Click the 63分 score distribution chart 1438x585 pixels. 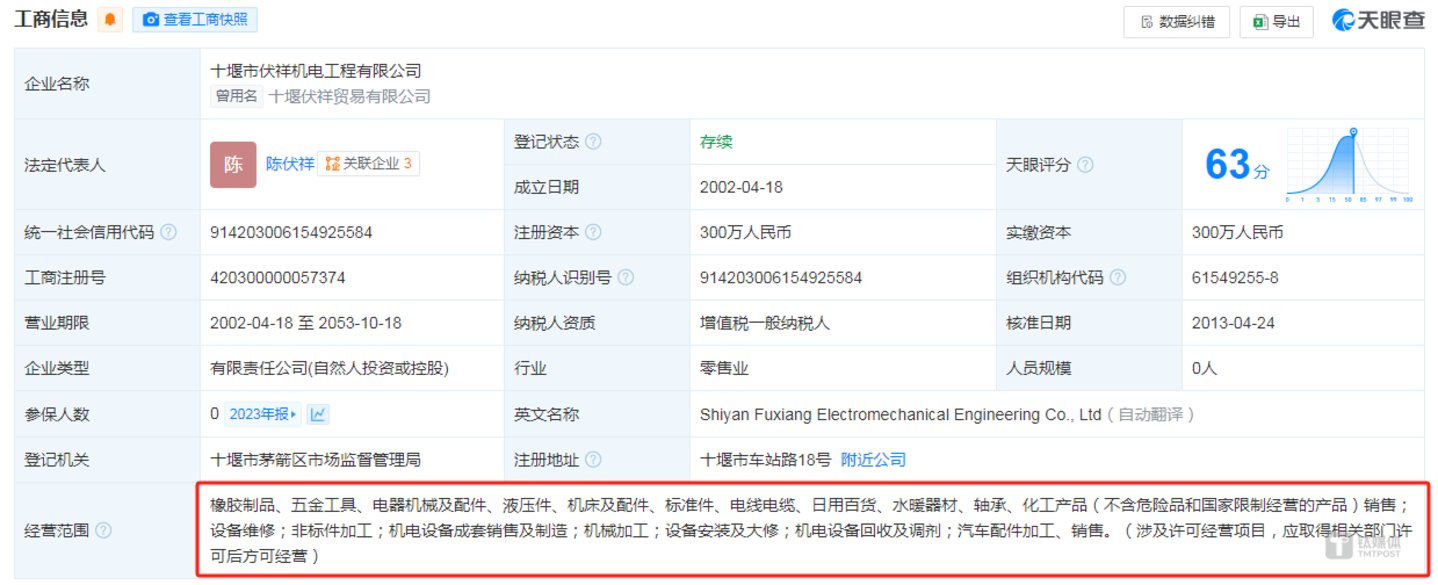tap(1348, 165)
